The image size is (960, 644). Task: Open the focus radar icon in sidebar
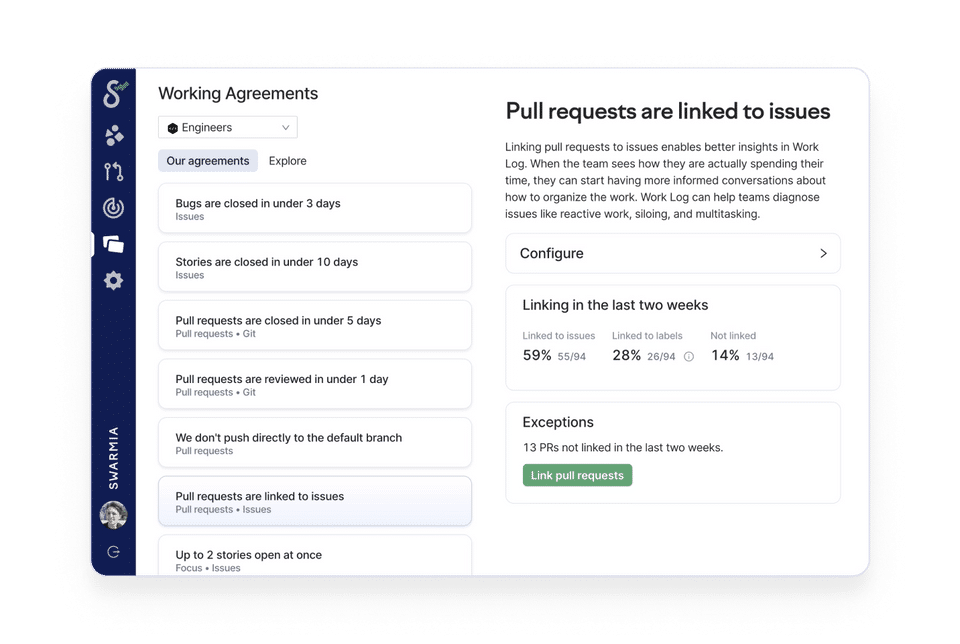(x=114, y=208)
